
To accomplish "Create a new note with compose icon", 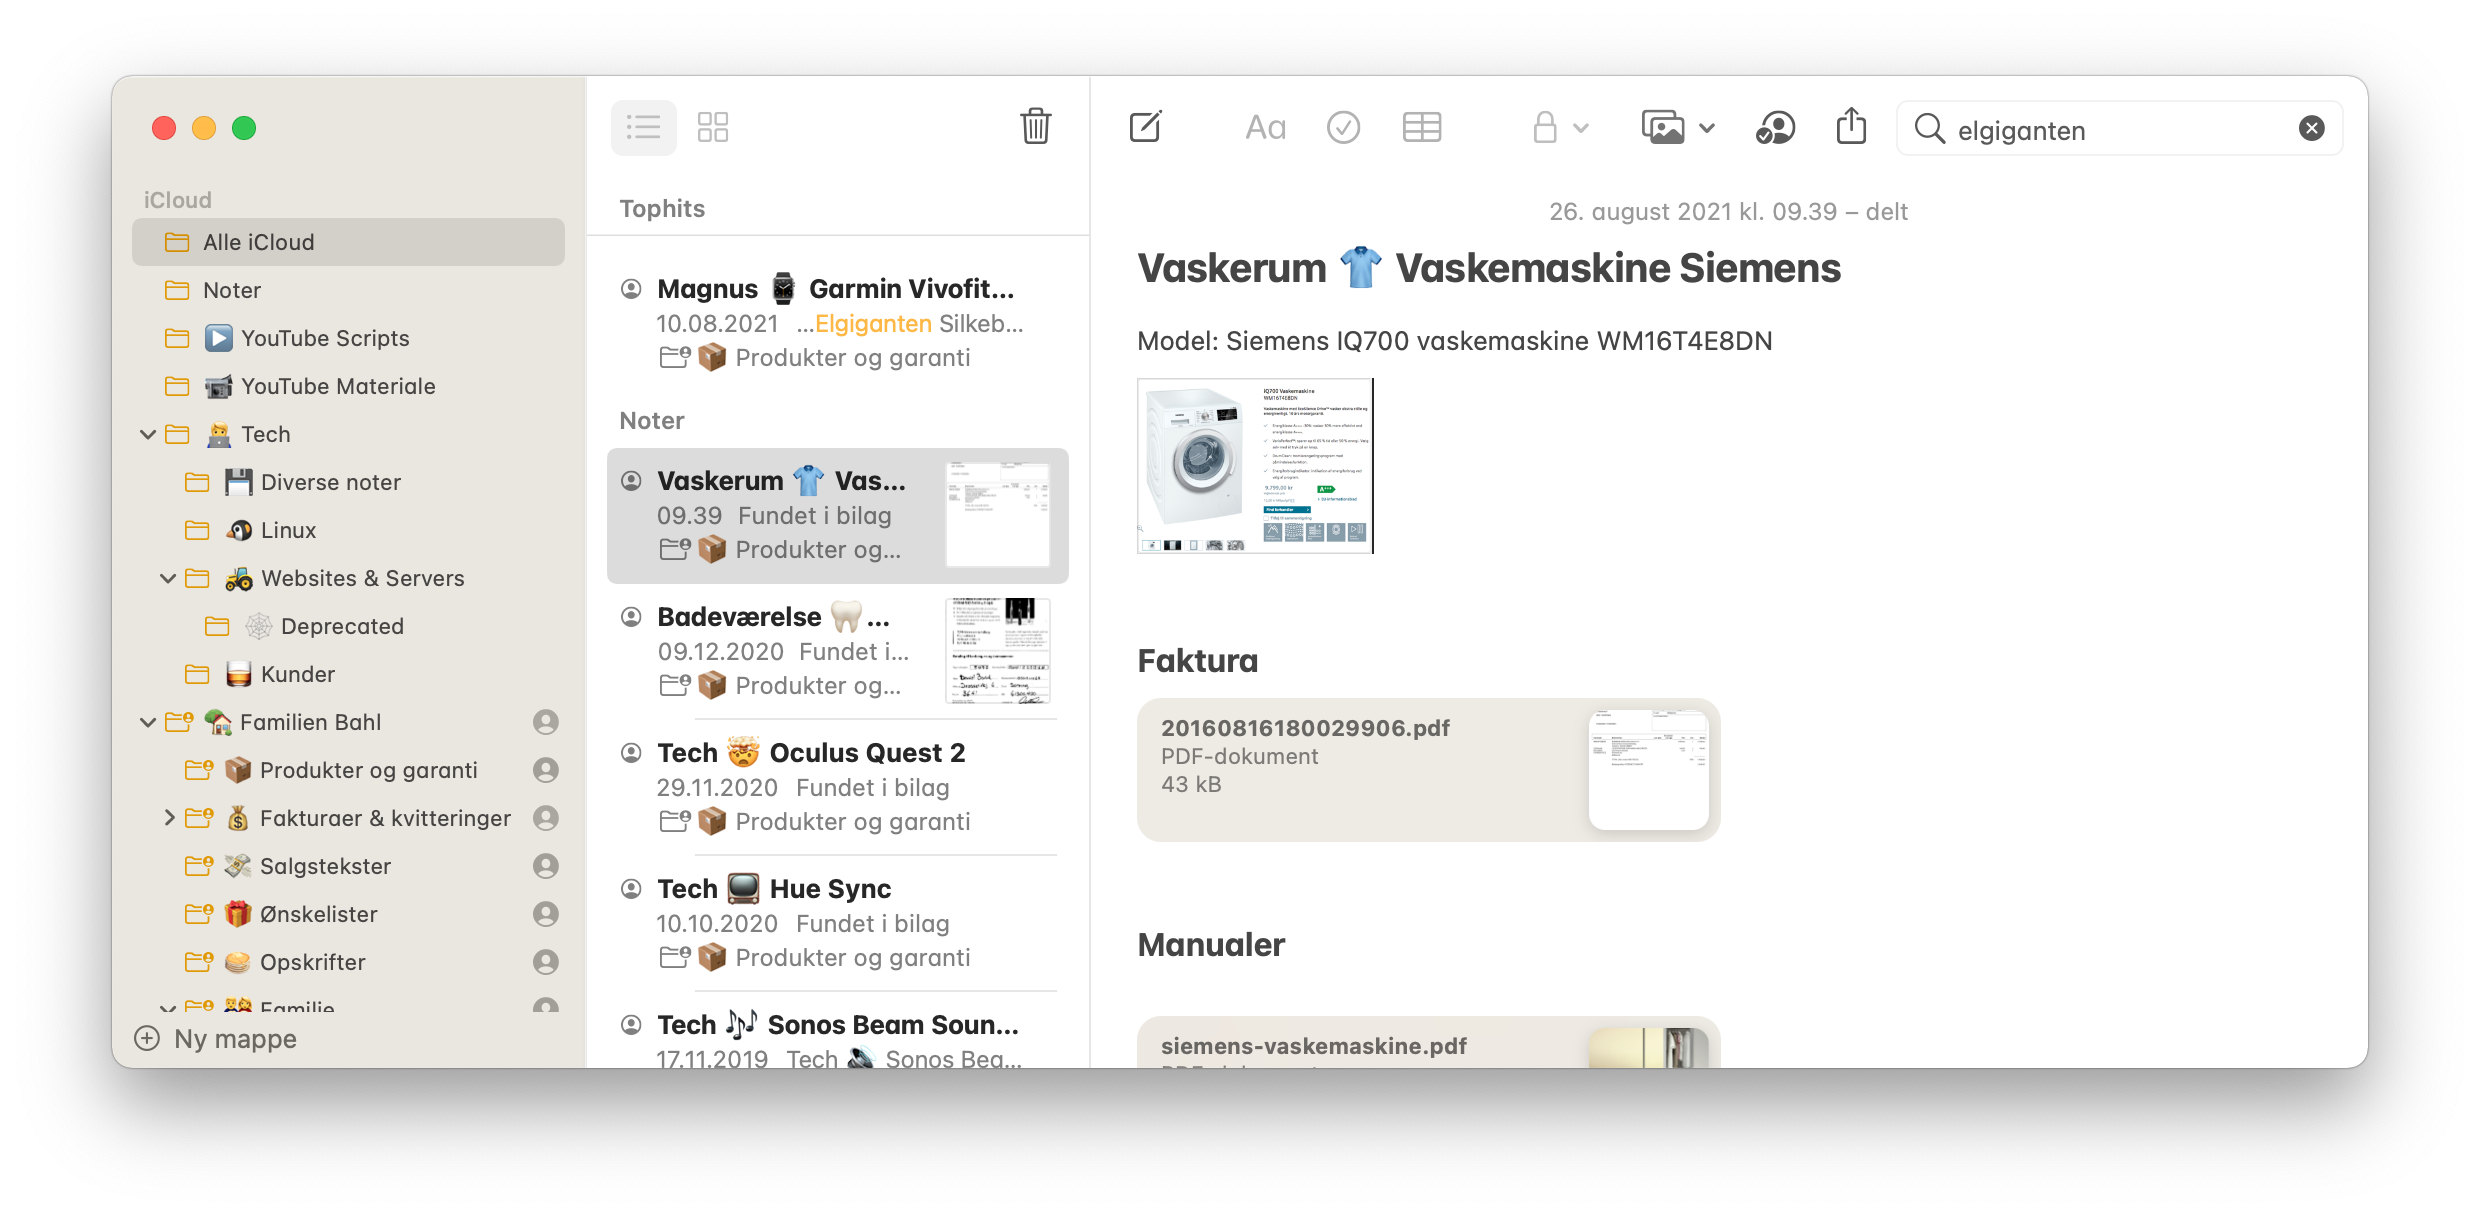I will click(1145, 127).
